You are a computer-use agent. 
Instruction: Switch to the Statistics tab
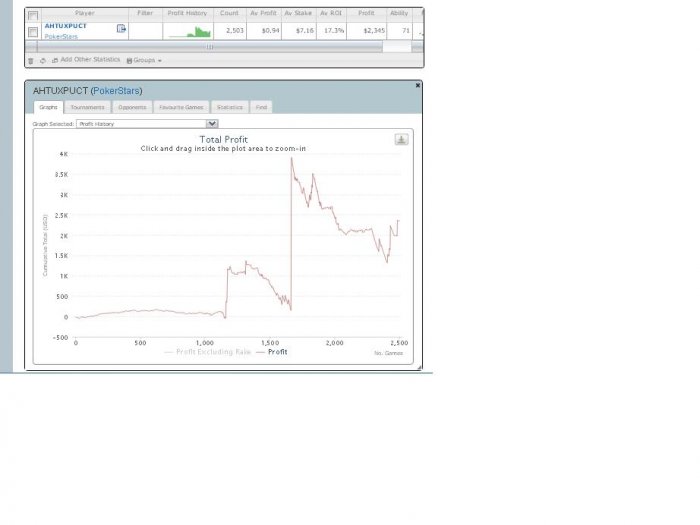(229, 107)
